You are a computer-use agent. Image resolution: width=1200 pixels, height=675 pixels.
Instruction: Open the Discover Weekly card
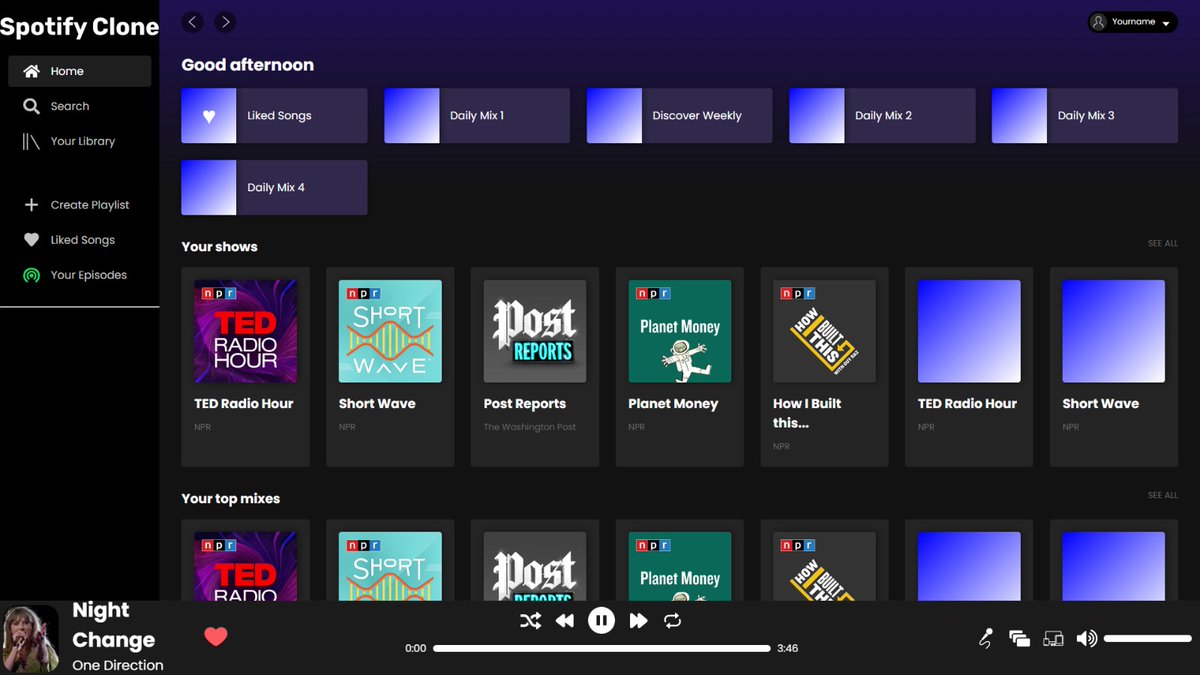coord(679,116)
